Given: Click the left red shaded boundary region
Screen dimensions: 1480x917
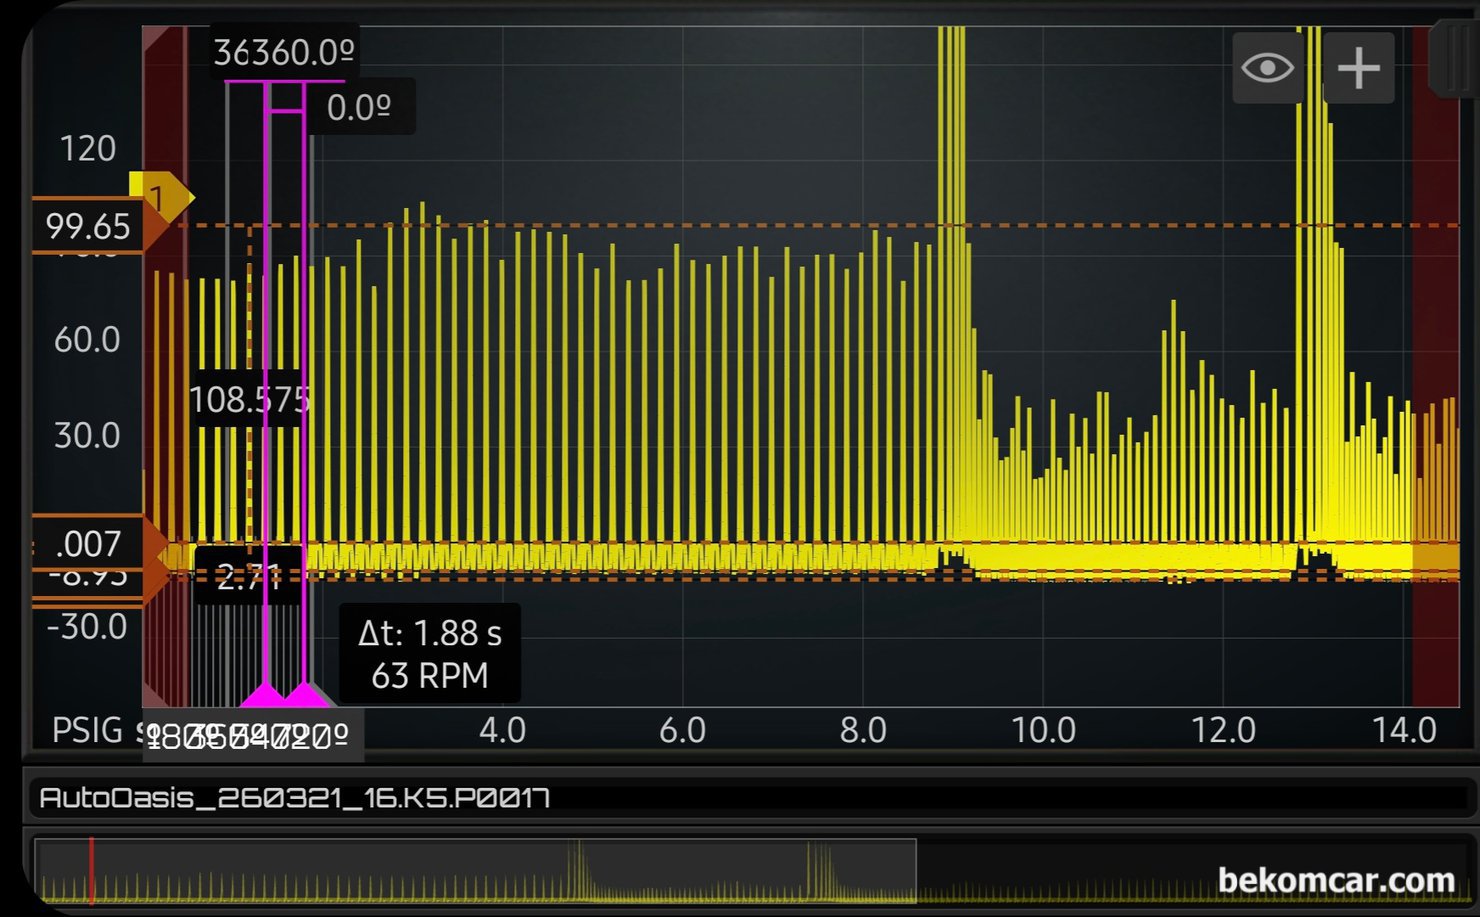Looking at the screenshot, I should coord(166,400).
